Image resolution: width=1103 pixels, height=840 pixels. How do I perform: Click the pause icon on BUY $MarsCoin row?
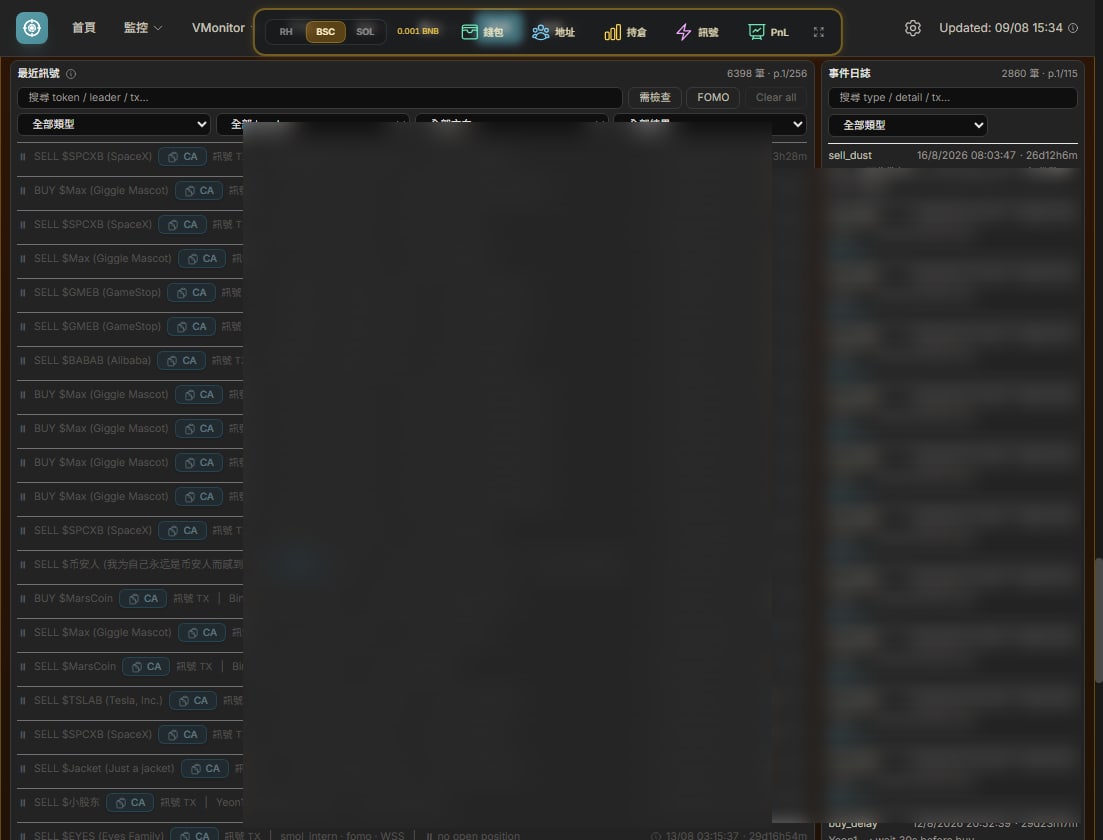pyautogui.click(x=23, y=599)
